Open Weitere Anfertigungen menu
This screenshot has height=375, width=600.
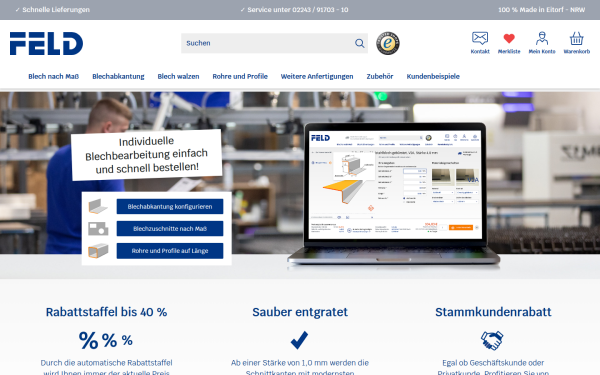(x=317, y=77)
